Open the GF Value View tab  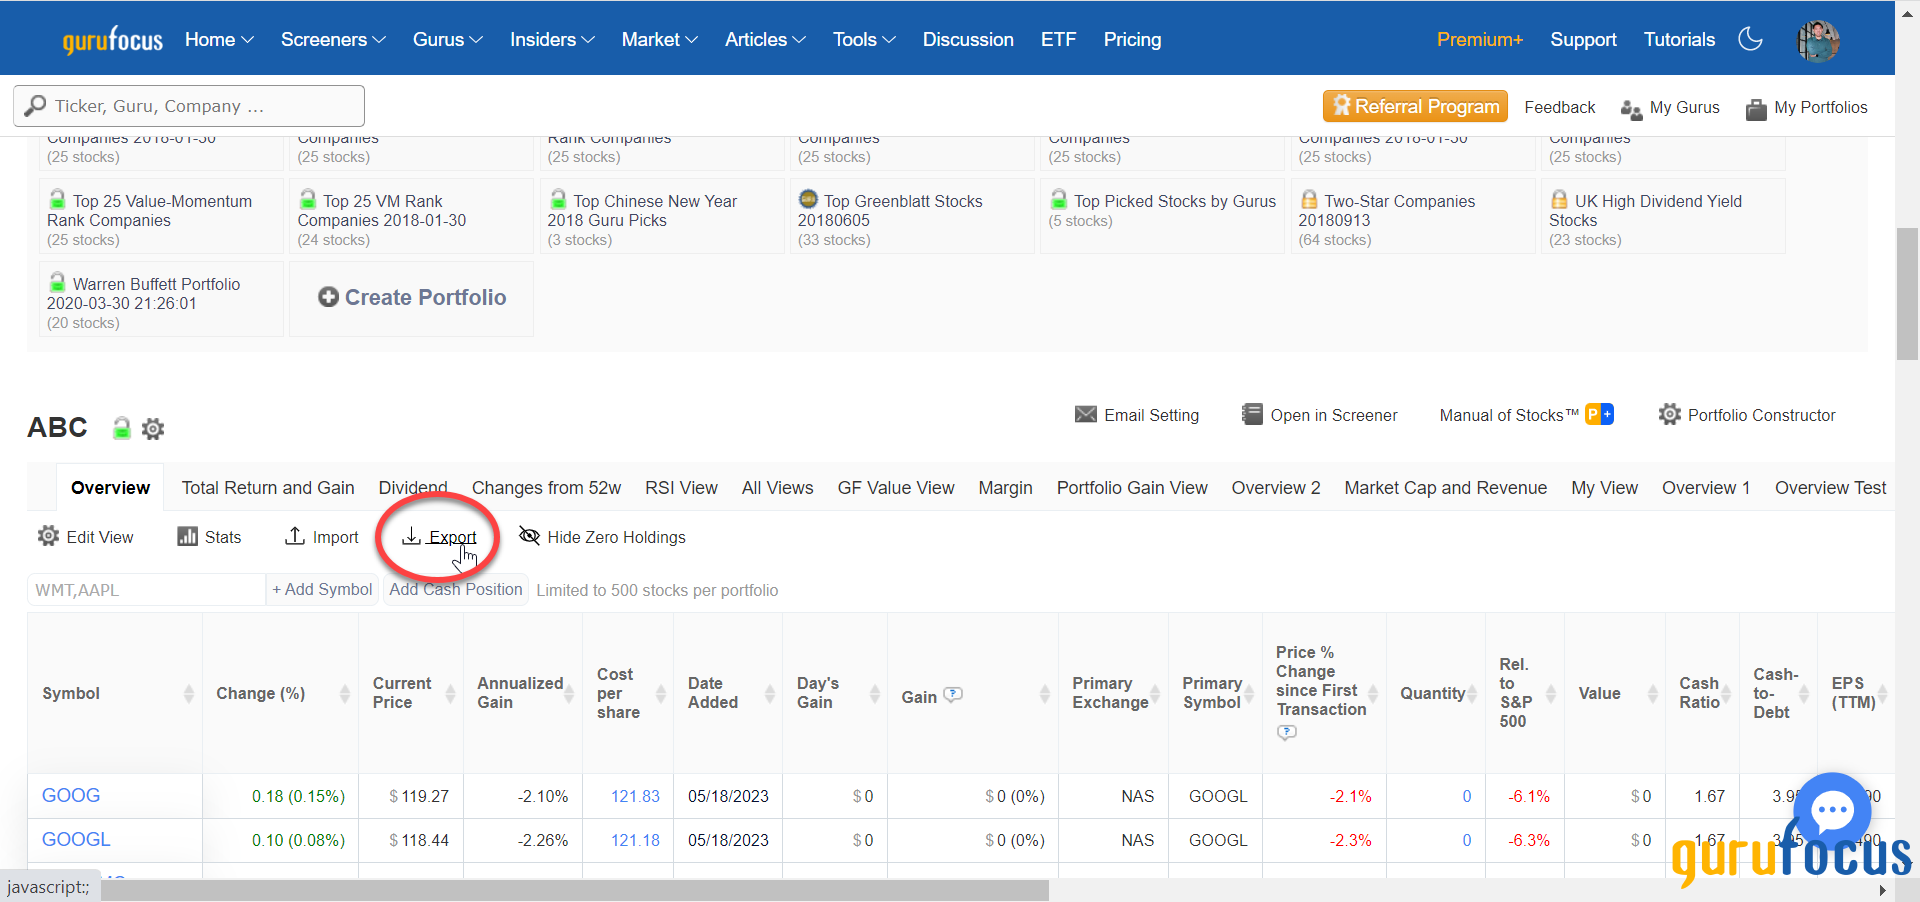[x=895, y=488]
